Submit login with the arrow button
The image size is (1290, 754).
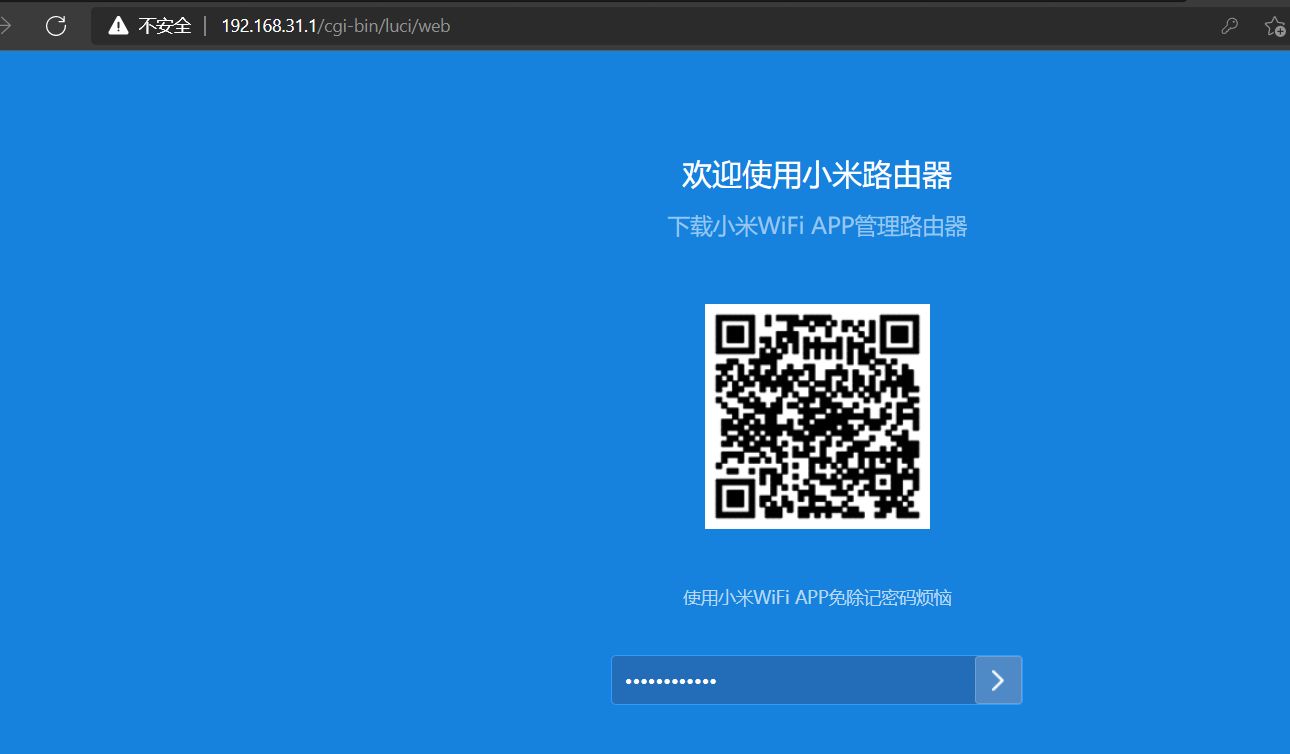[x=998, y=680]
